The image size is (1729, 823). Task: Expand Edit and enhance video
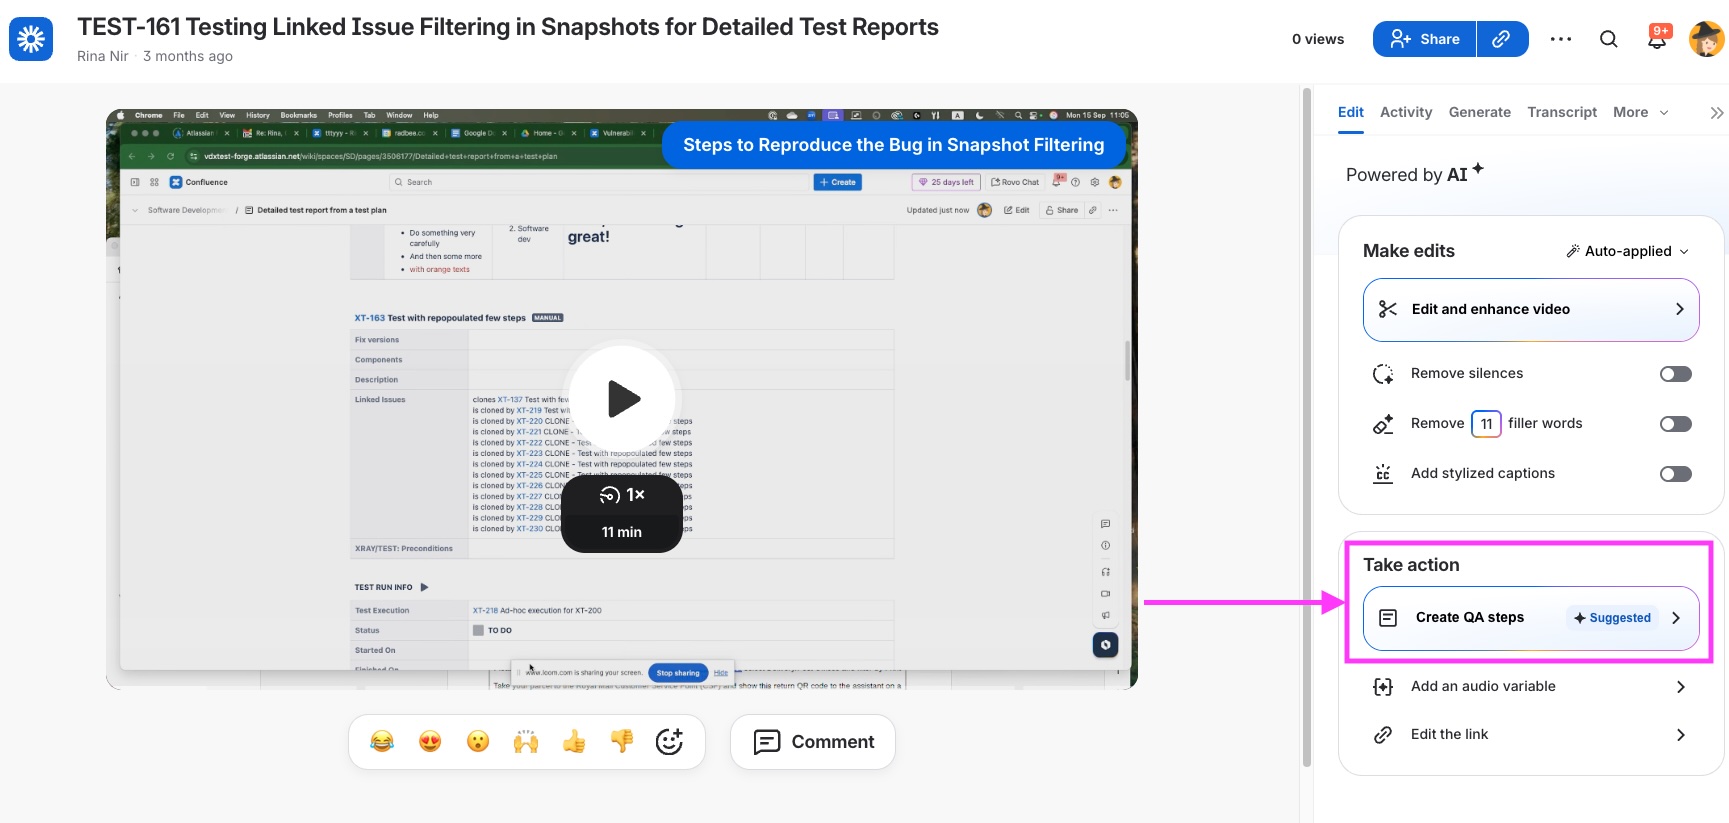pos(1531,310)
